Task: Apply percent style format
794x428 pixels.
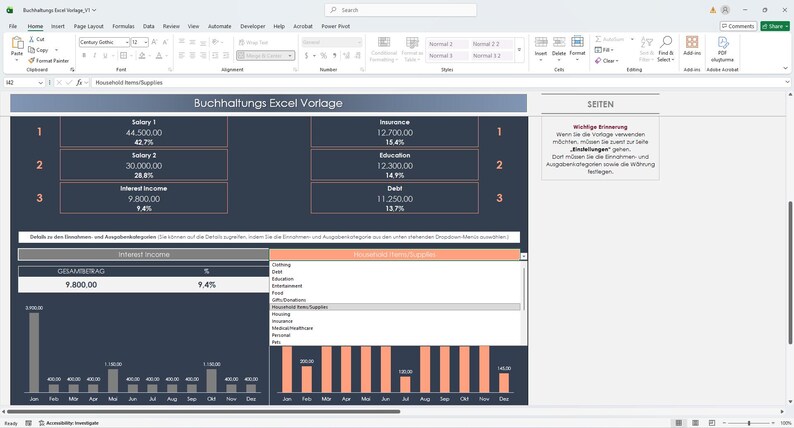Action: (x=324, y=56)
